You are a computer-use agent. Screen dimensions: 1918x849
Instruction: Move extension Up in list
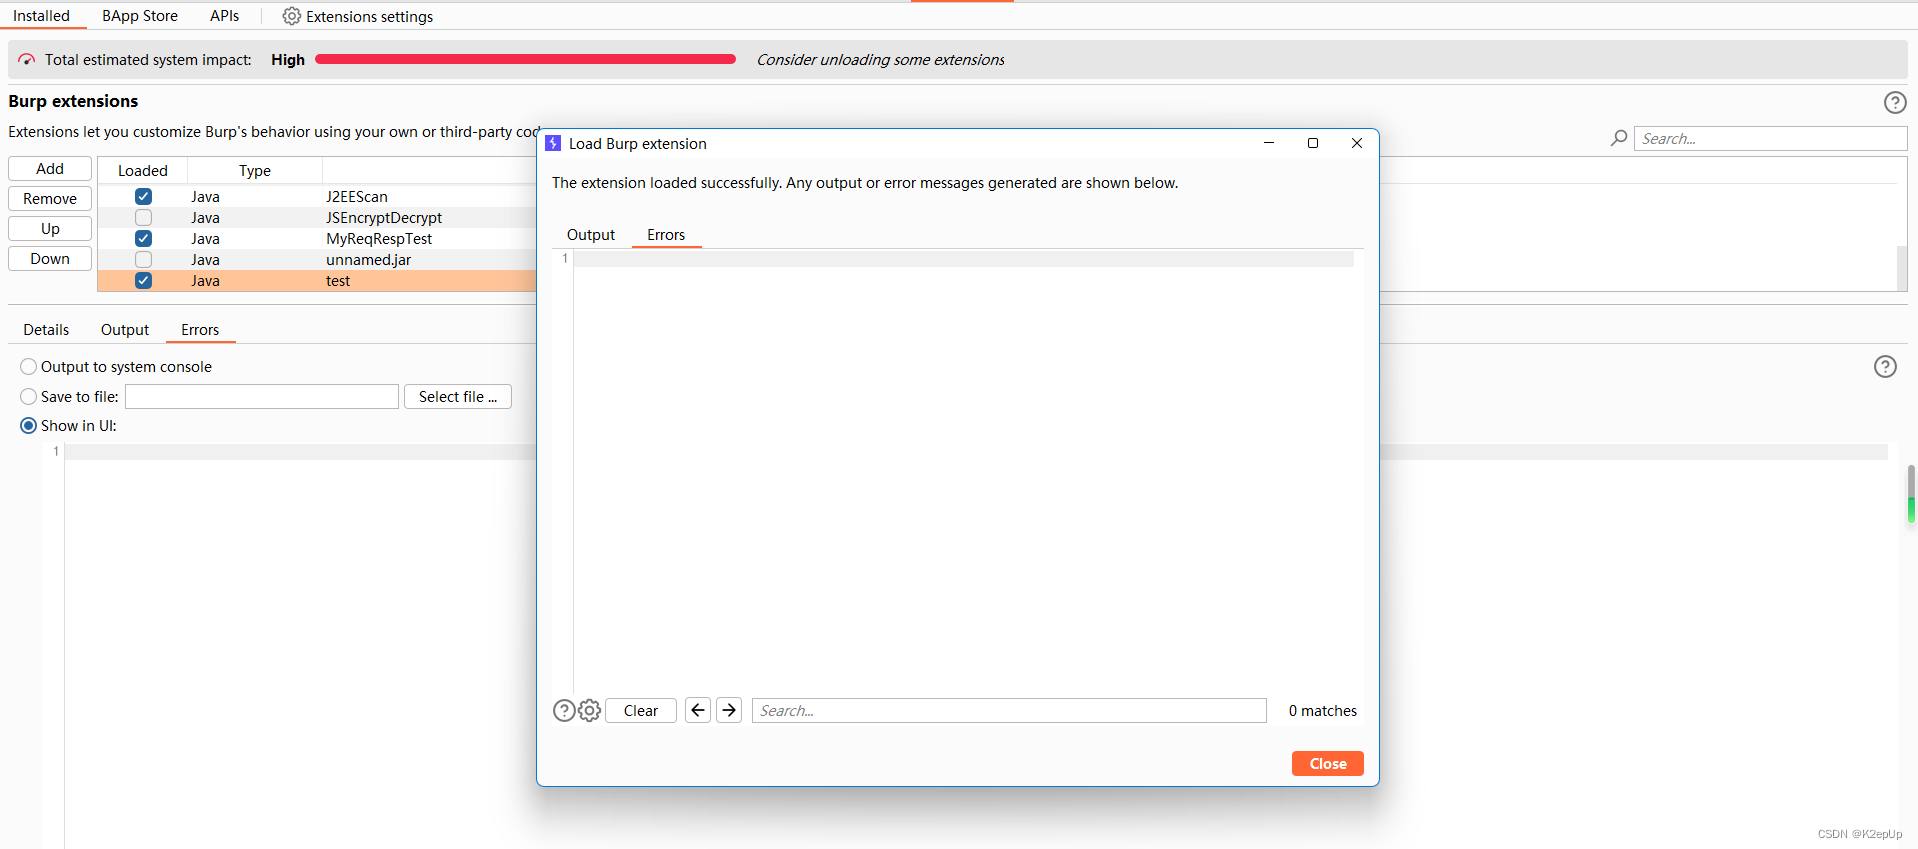(50, 229)
